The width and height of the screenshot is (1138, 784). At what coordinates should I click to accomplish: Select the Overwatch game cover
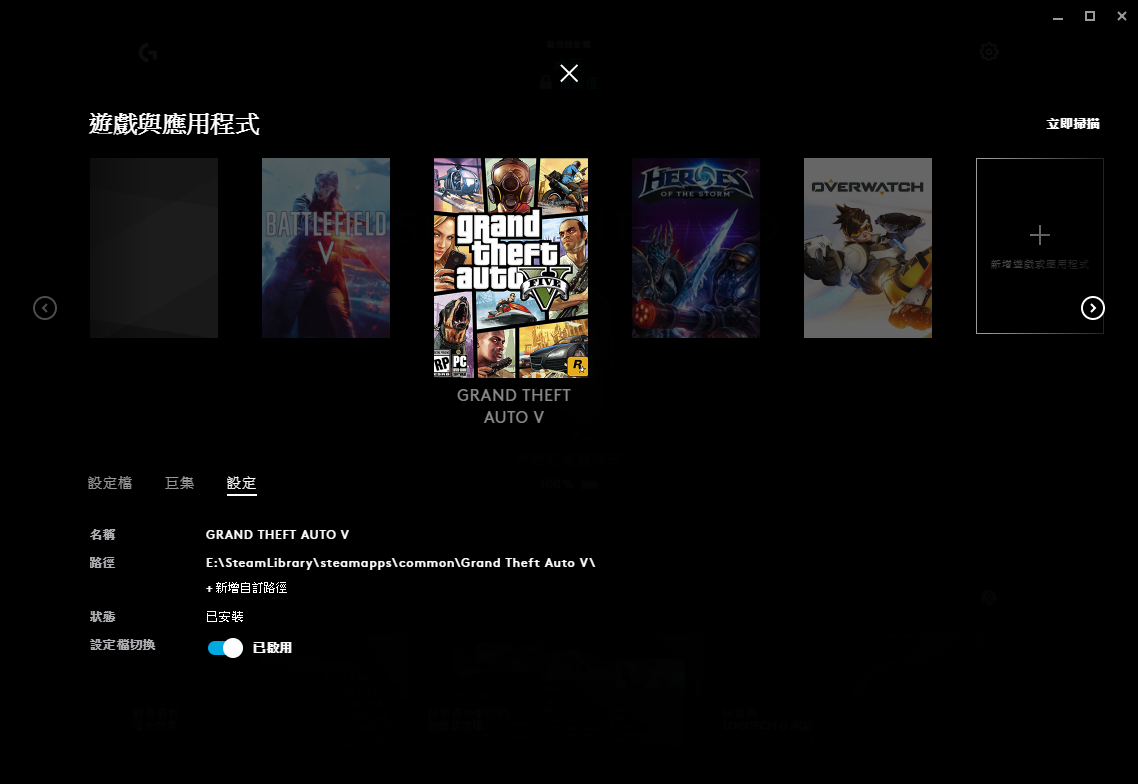pyautogui.click(x=867, y=248)
